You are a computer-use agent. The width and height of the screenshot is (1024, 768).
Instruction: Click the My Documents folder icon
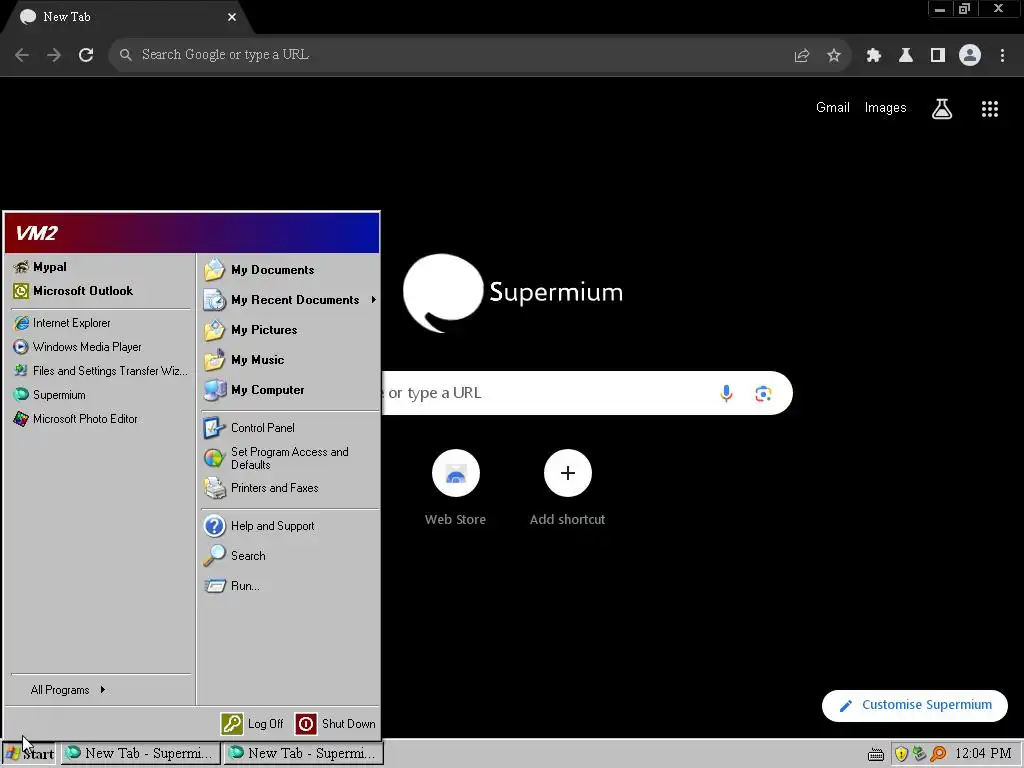point(214,270)
